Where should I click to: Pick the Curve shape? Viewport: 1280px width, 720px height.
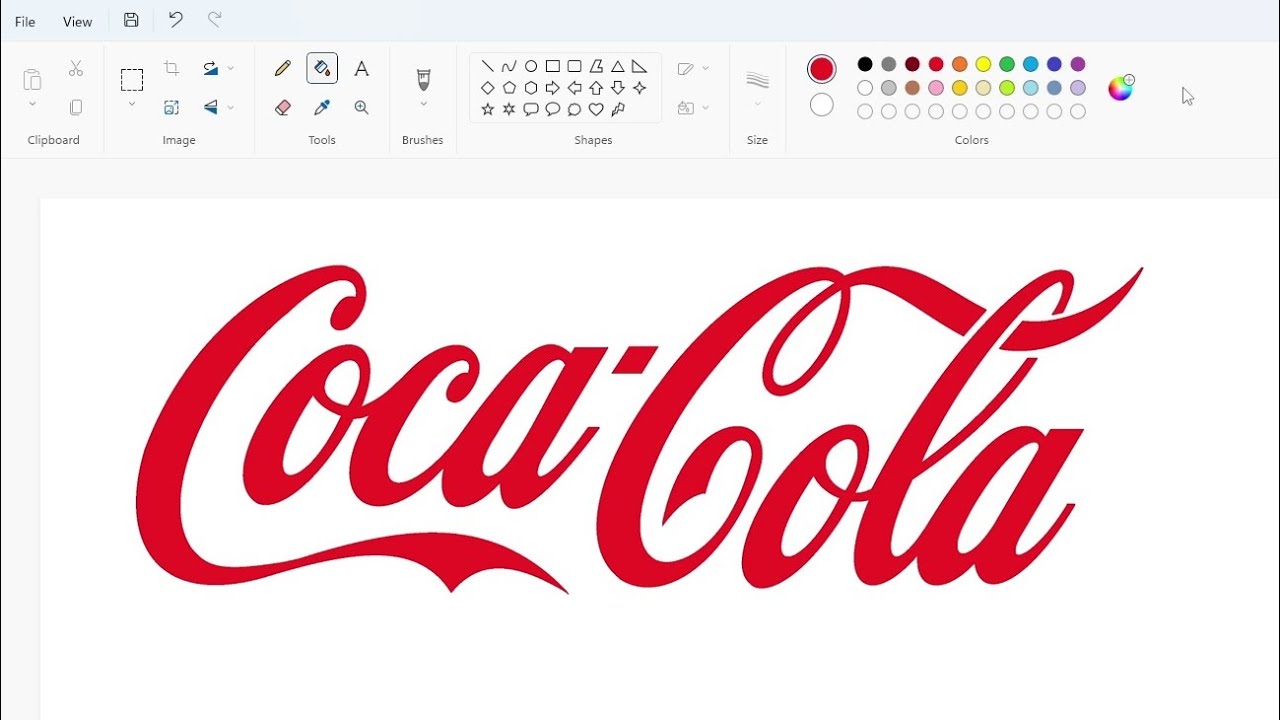coord(509,67)
